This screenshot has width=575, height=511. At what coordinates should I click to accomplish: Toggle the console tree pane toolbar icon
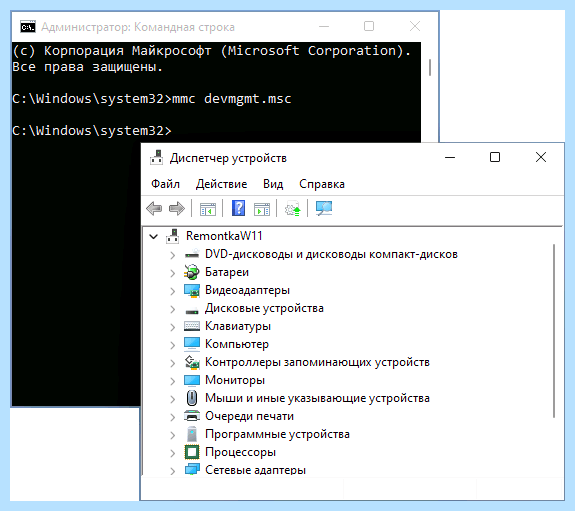[x=208, y=209]
